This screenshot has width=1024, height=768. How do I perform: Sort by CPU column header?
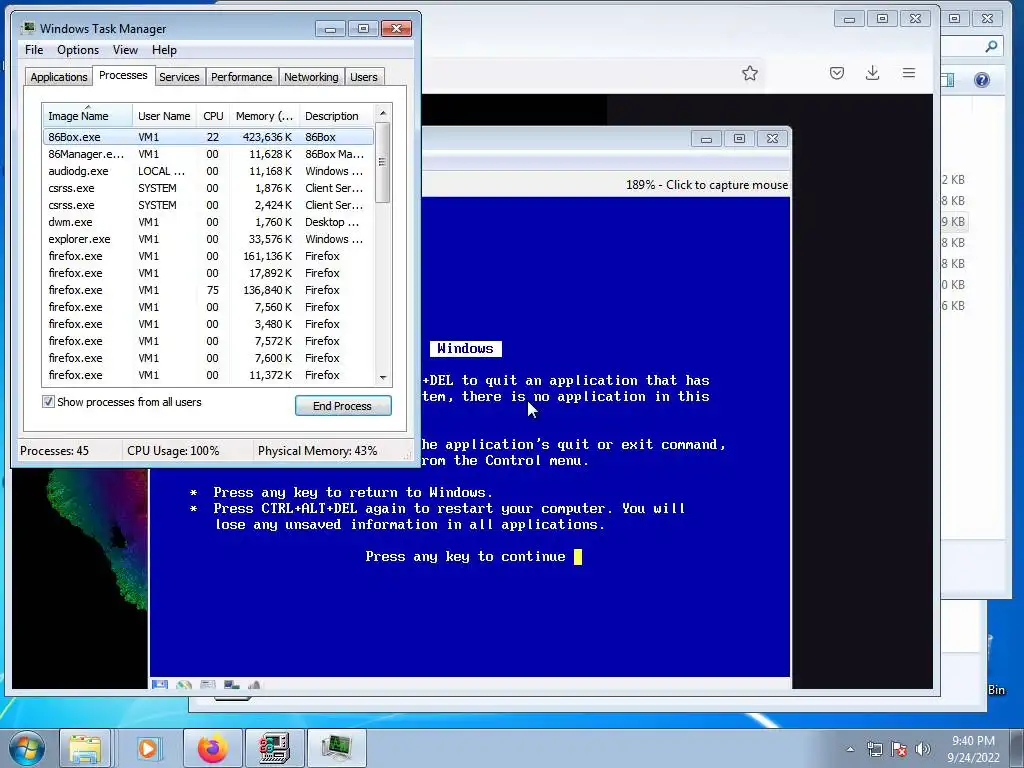213,116
